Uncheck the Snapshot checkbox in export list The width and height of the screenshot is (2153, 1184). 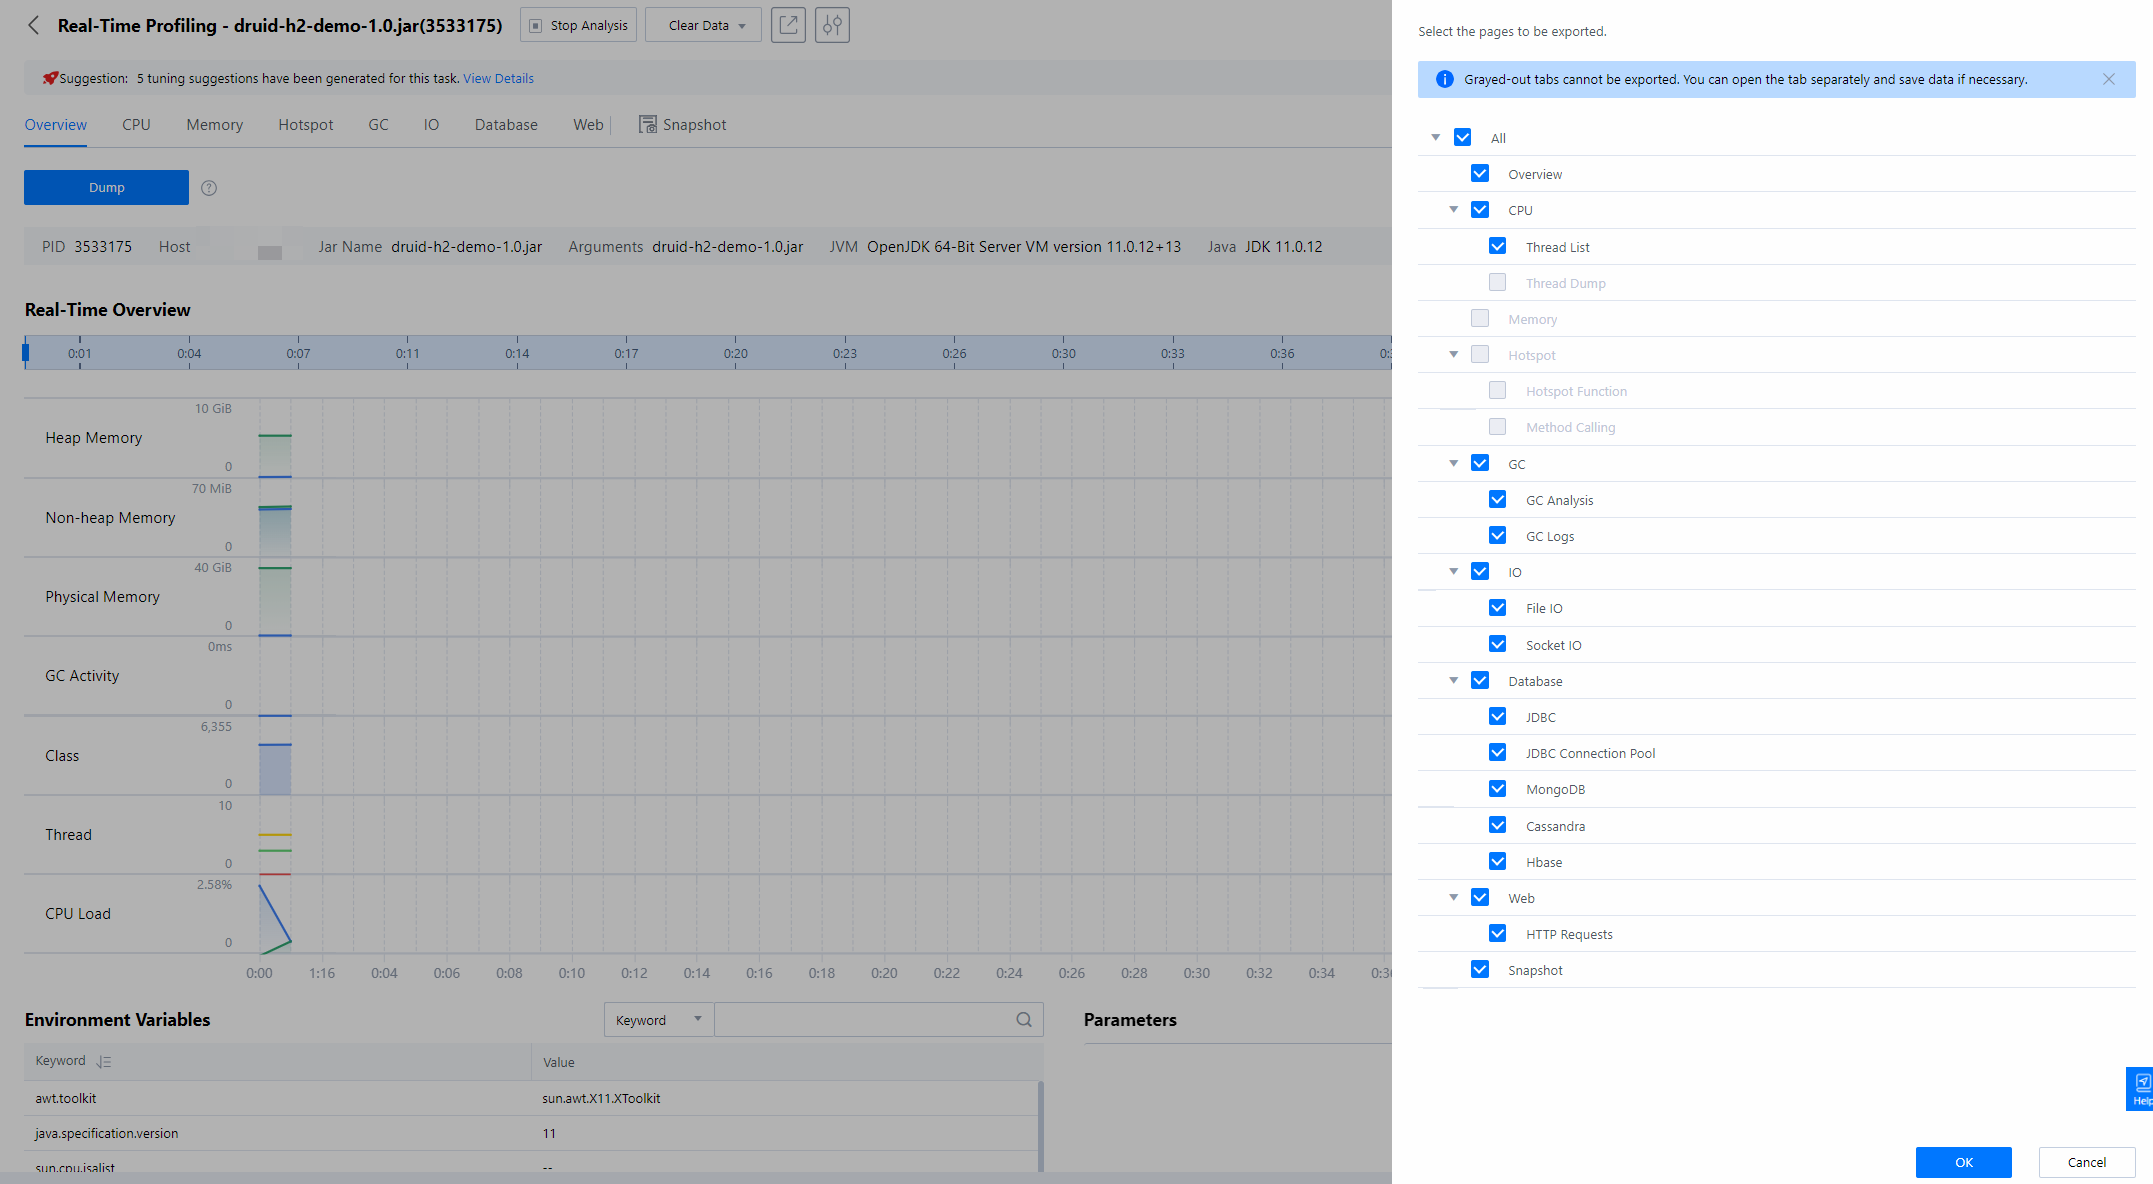pos(1480,969)
